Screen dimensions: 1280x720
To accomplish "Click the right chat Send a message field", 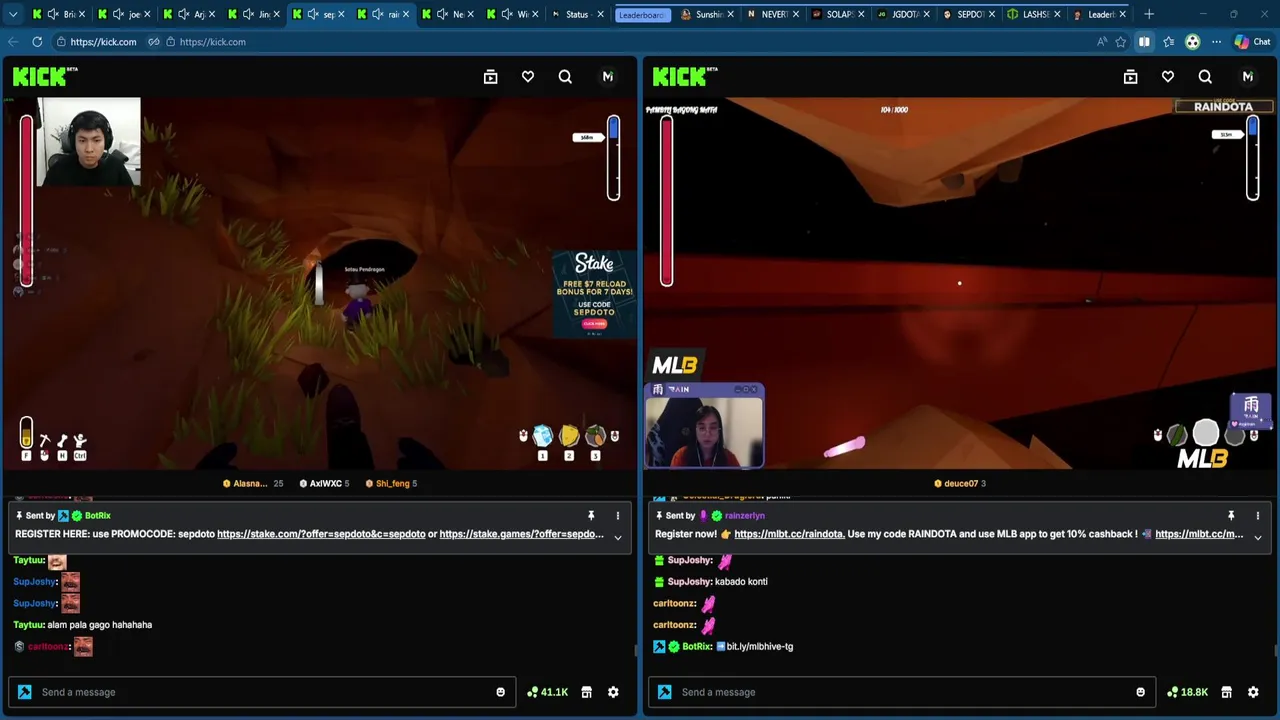I will click(903, 692).
